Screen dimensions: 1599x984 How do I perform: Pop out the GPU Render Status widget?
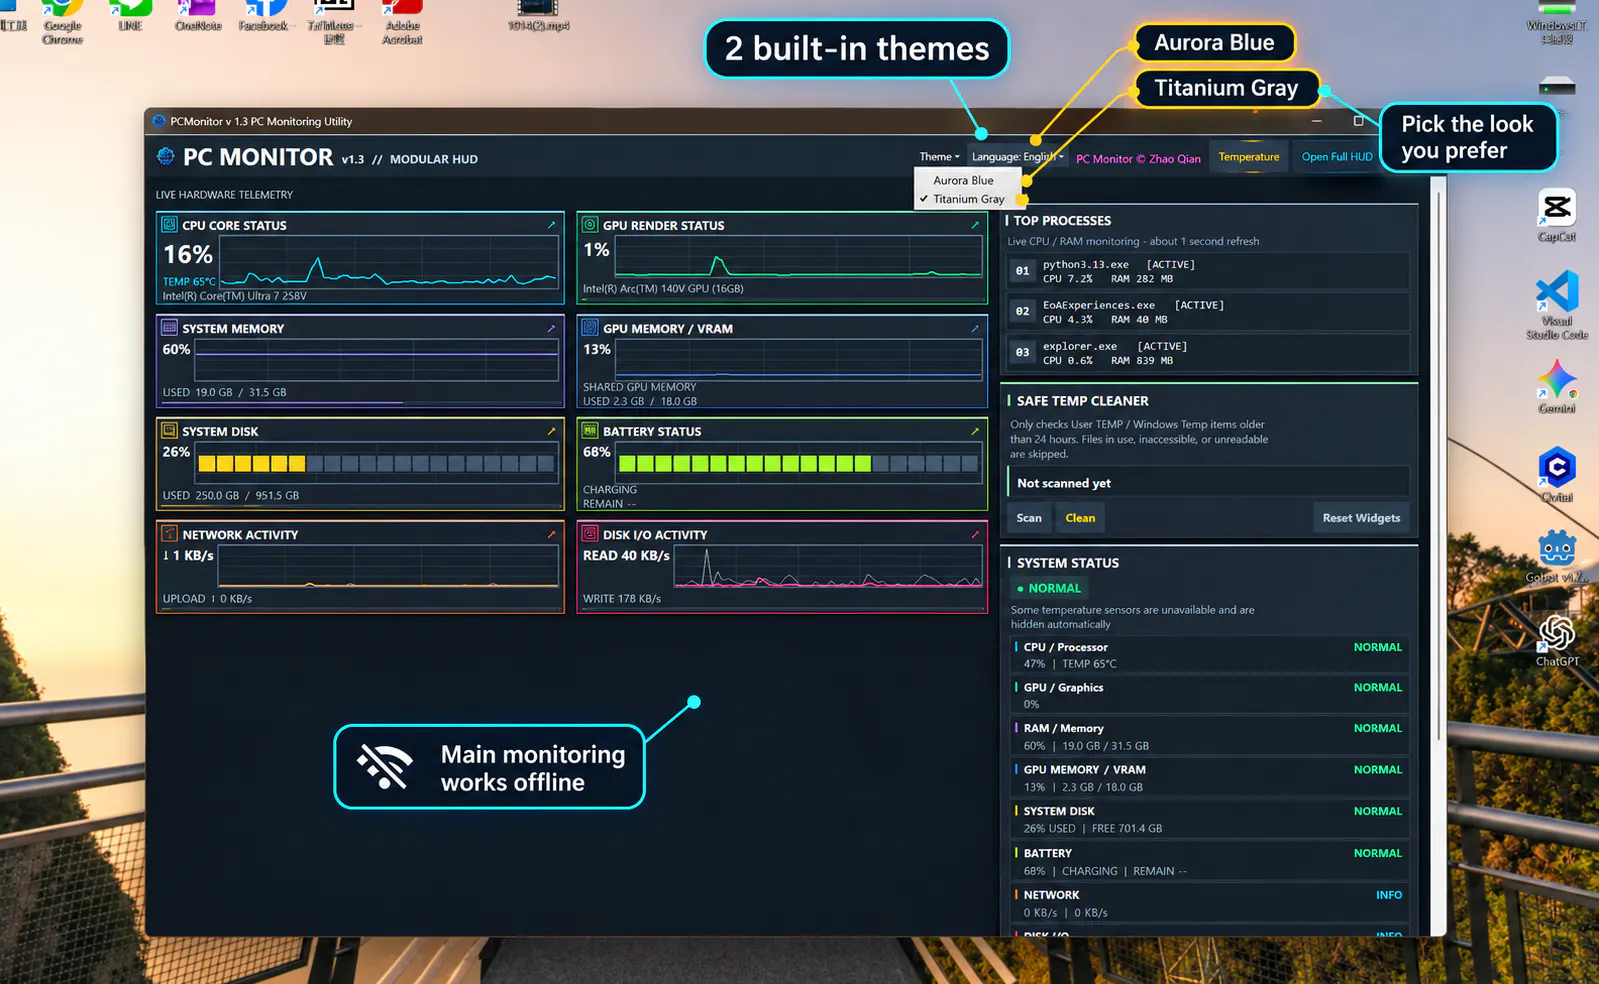coord(975,225)
